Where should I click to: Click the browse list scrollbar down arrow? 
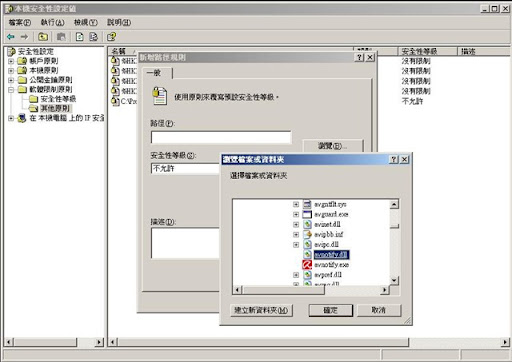394,280
